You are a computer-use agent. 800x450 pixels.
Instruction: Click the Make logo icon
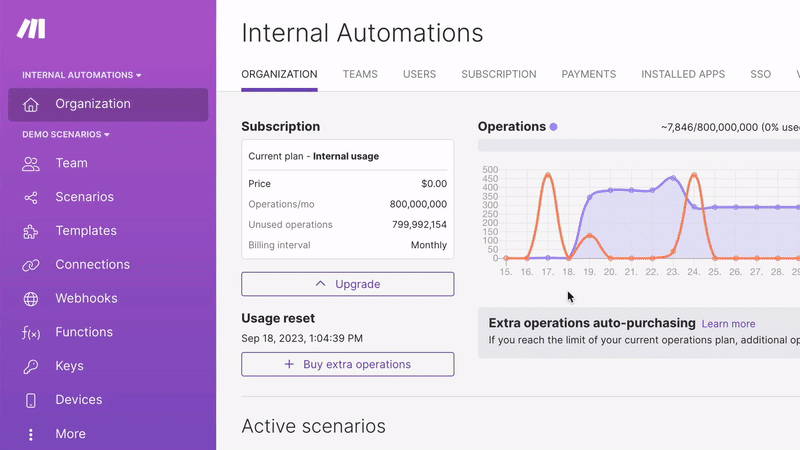click(32, 29)
